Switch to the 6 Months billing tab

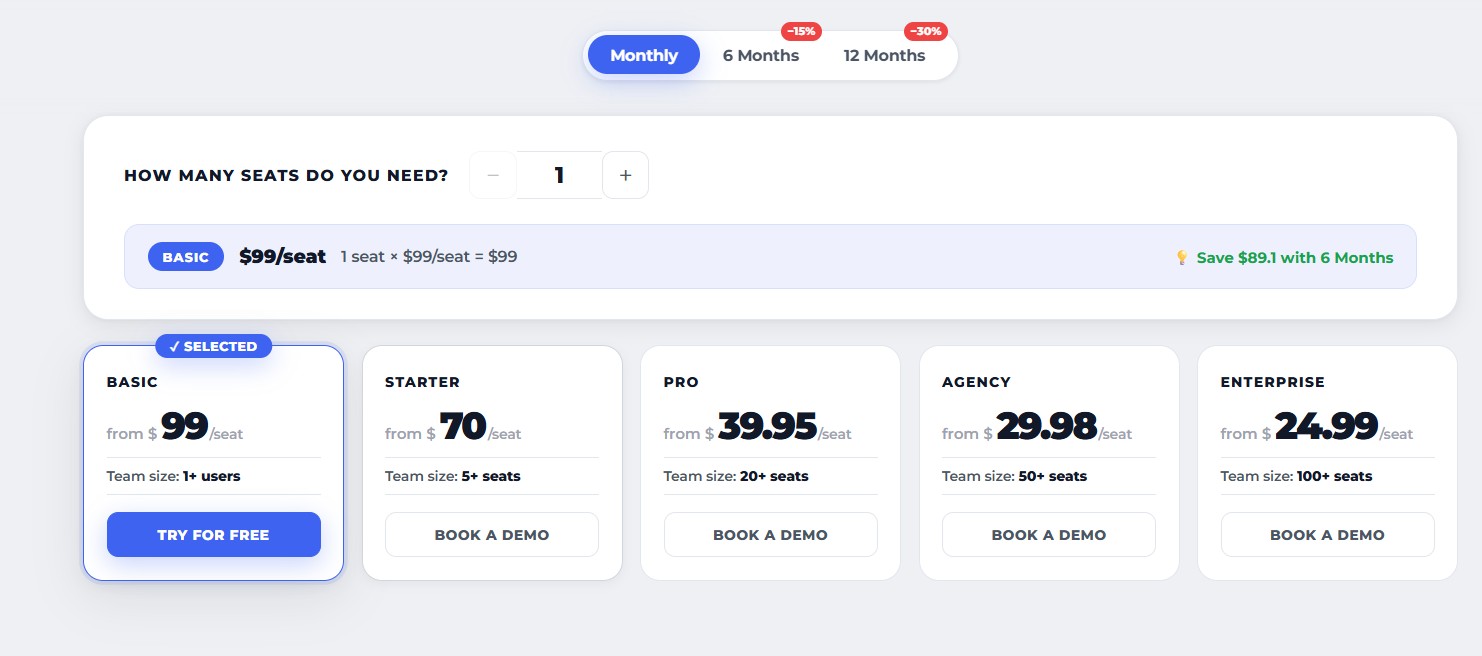pos(761,55)
